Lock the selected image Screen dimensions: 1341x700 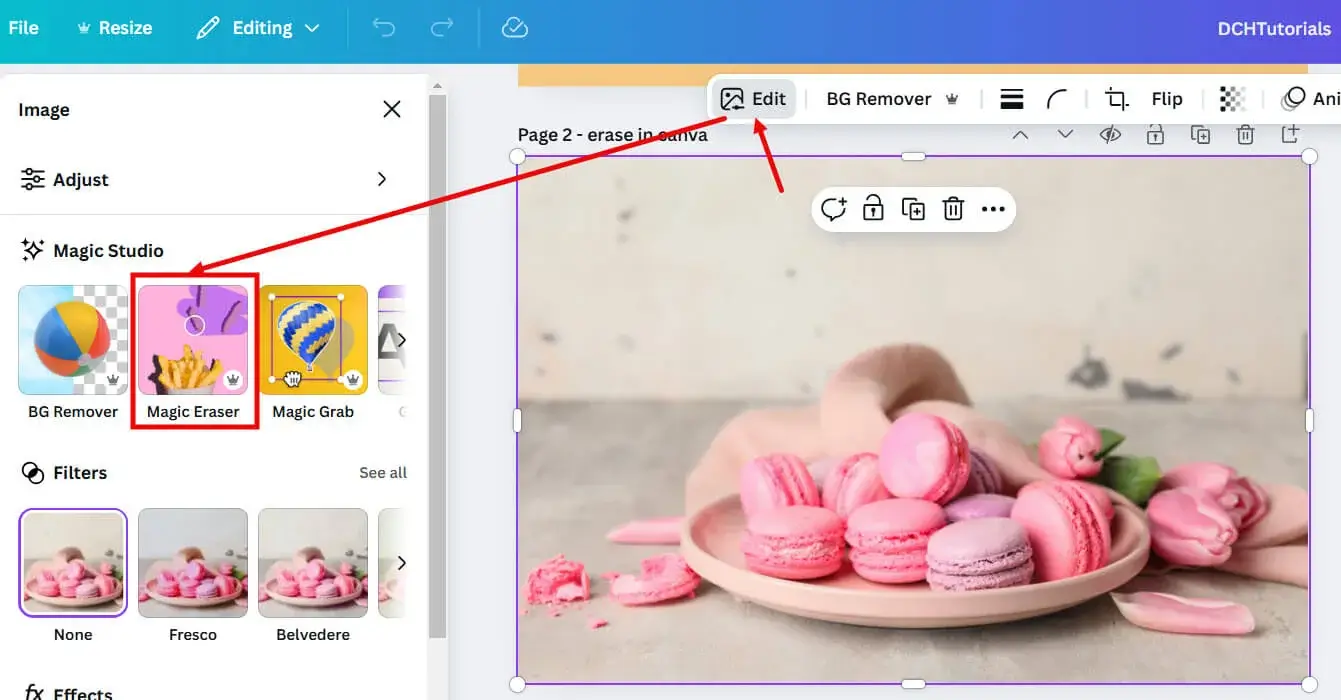873,208
